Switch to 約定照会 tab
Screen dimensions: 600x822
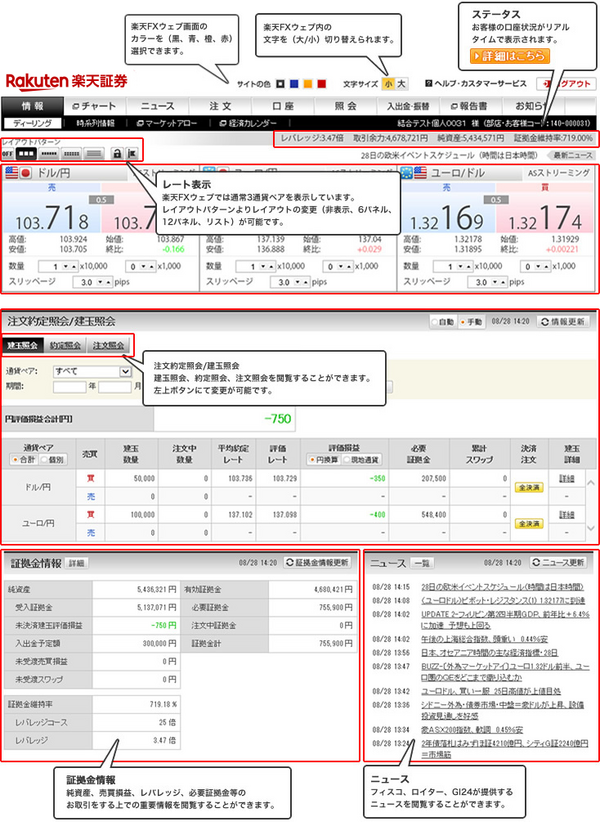66,345
